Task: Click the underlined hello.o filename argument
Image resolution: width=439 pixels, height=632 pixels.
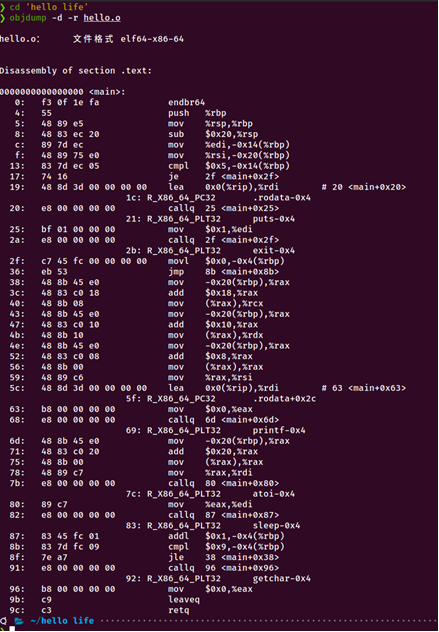Action: (x=102, y=18)
